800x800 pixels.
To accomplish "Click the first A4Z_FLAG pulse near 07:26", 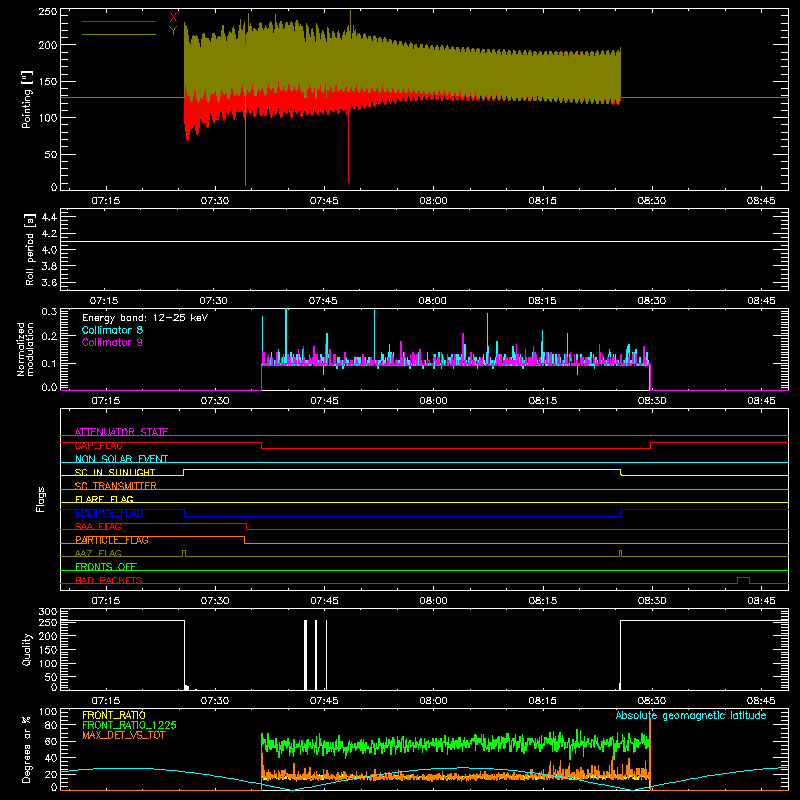I will tap(184, 554).
